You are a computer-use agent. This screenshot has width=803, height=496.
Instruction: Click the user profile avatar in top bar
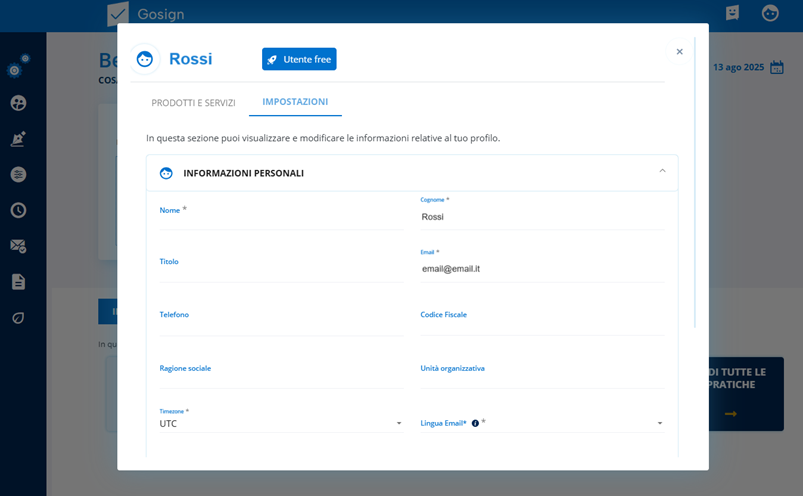coord(770,13)
